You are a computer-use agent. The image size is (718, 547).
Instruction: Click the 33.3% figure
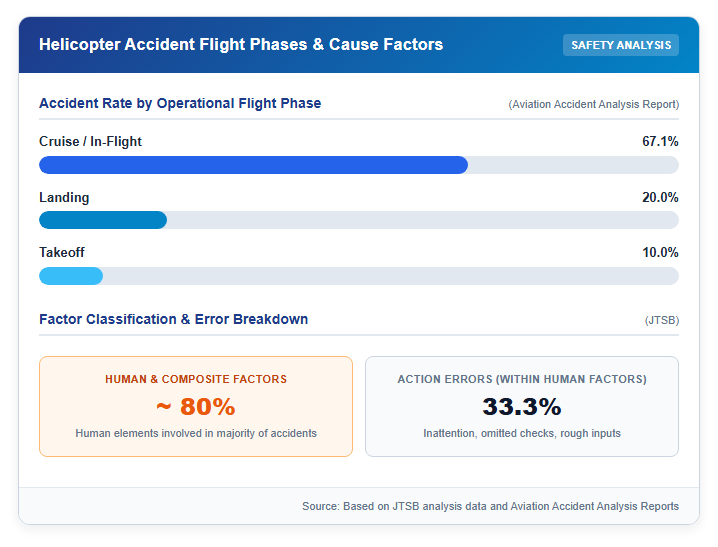522,406
